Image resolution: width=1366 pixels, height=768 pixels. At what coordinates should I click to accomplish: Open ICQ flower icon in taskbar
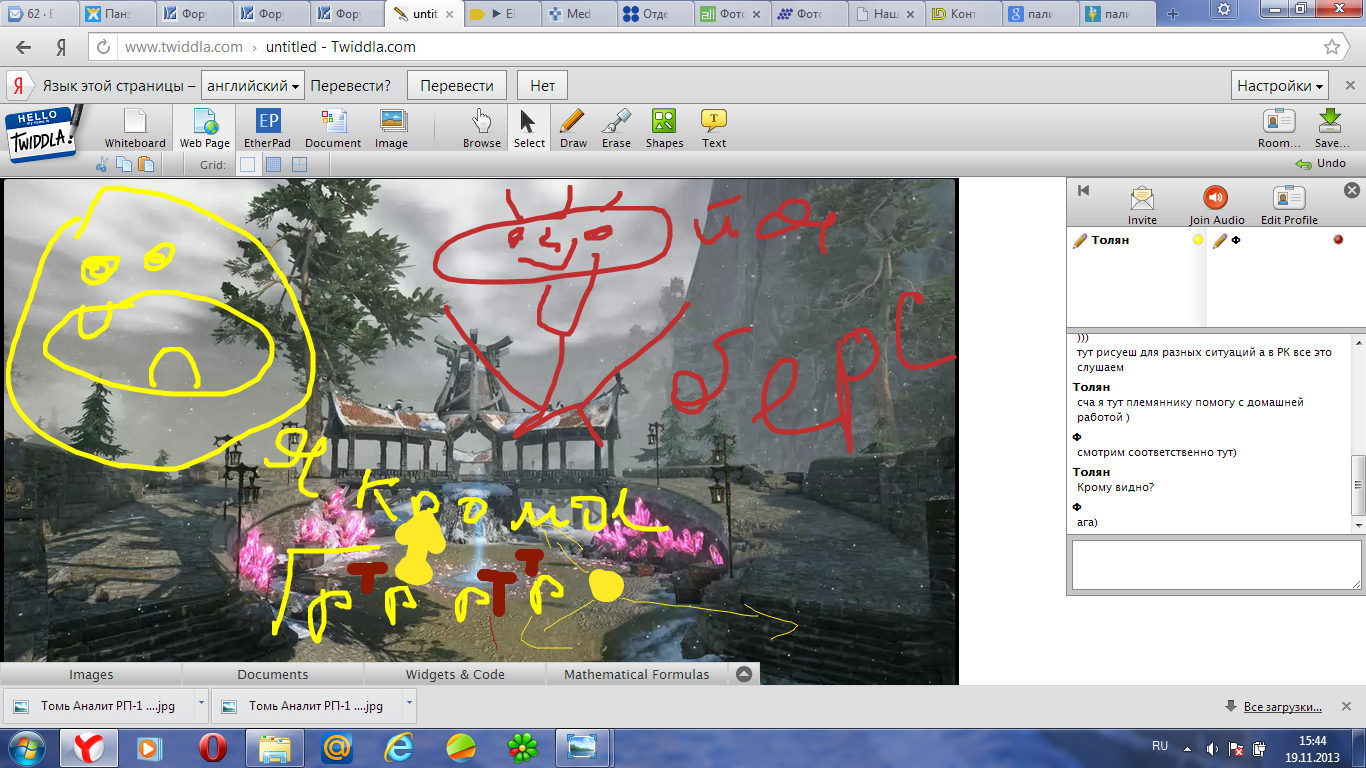tap(523, 747)
